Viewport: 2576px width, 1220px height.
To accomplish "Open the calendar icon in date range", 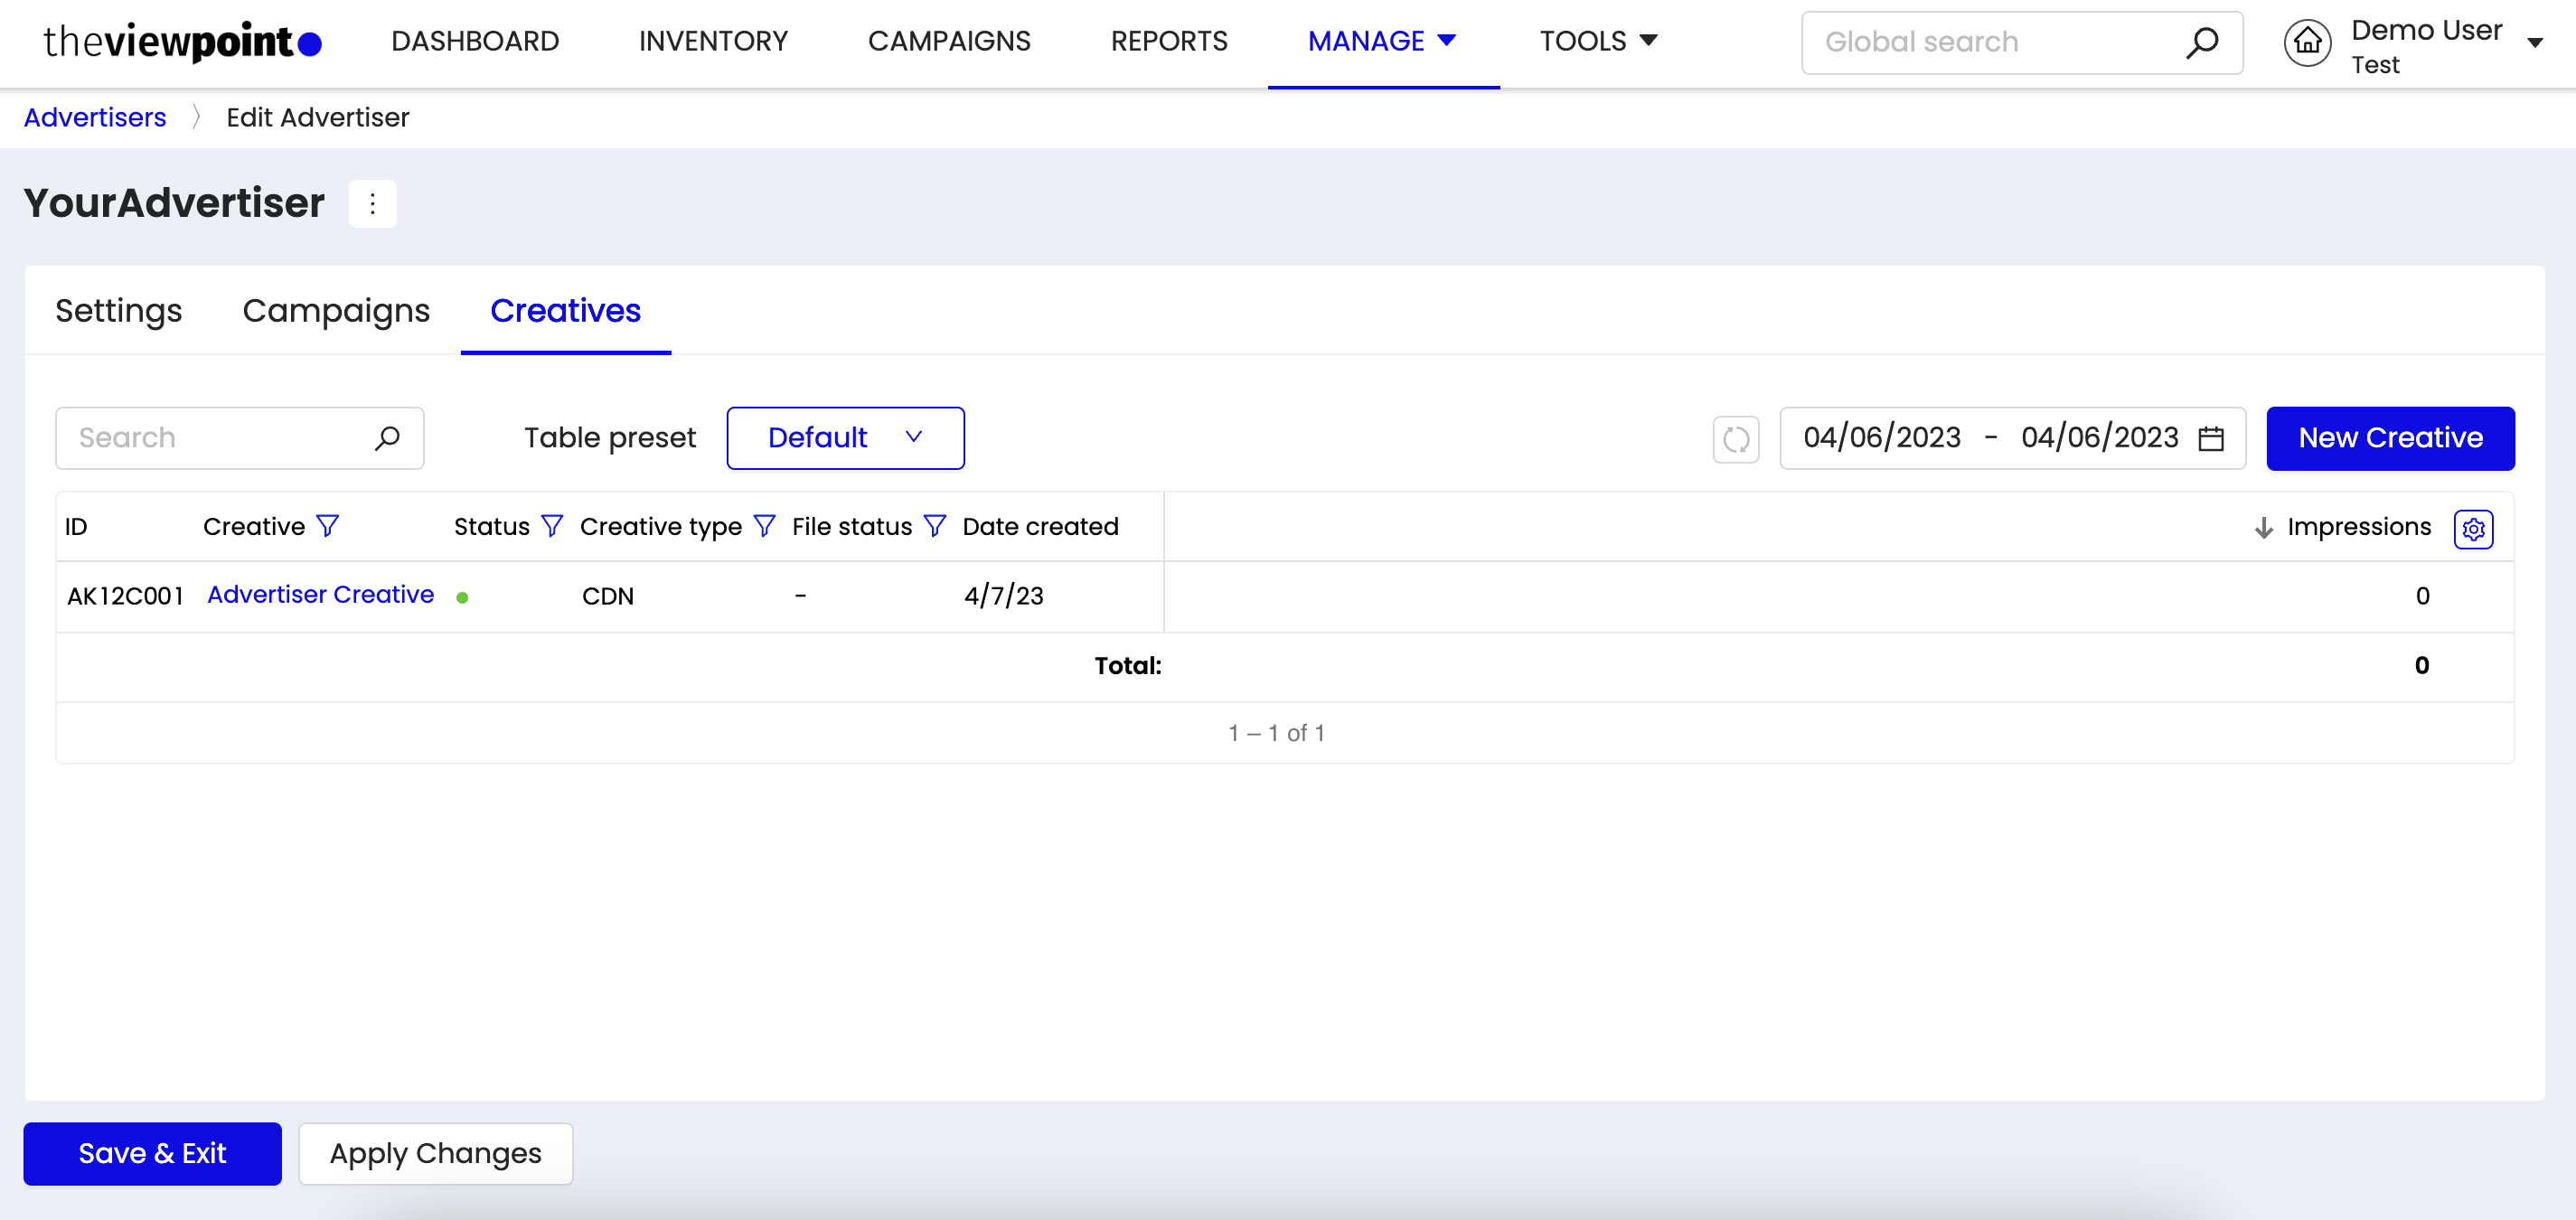I will [x=2211, y=438].
